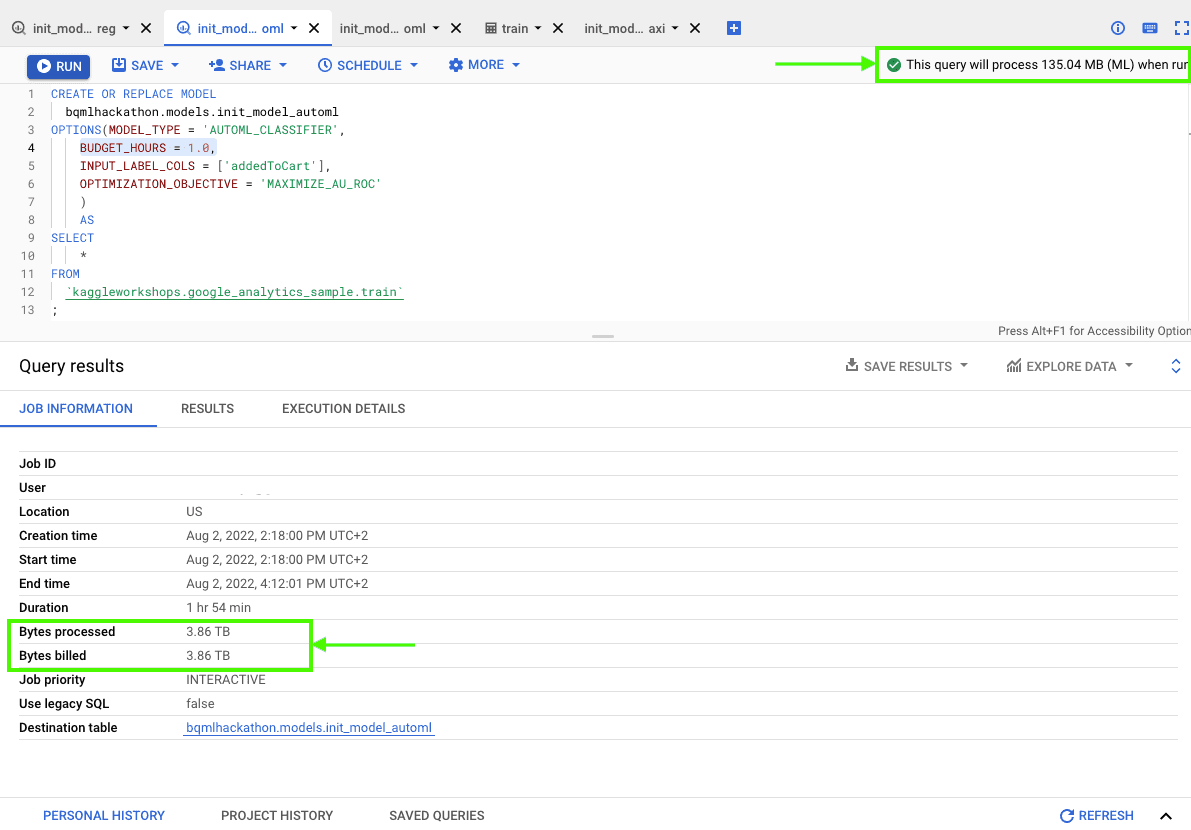The height and width of the screenshot is (830, 1191).
Task: Click the query icon on init_mod... reg tab
Action: [x=19, y=28]
